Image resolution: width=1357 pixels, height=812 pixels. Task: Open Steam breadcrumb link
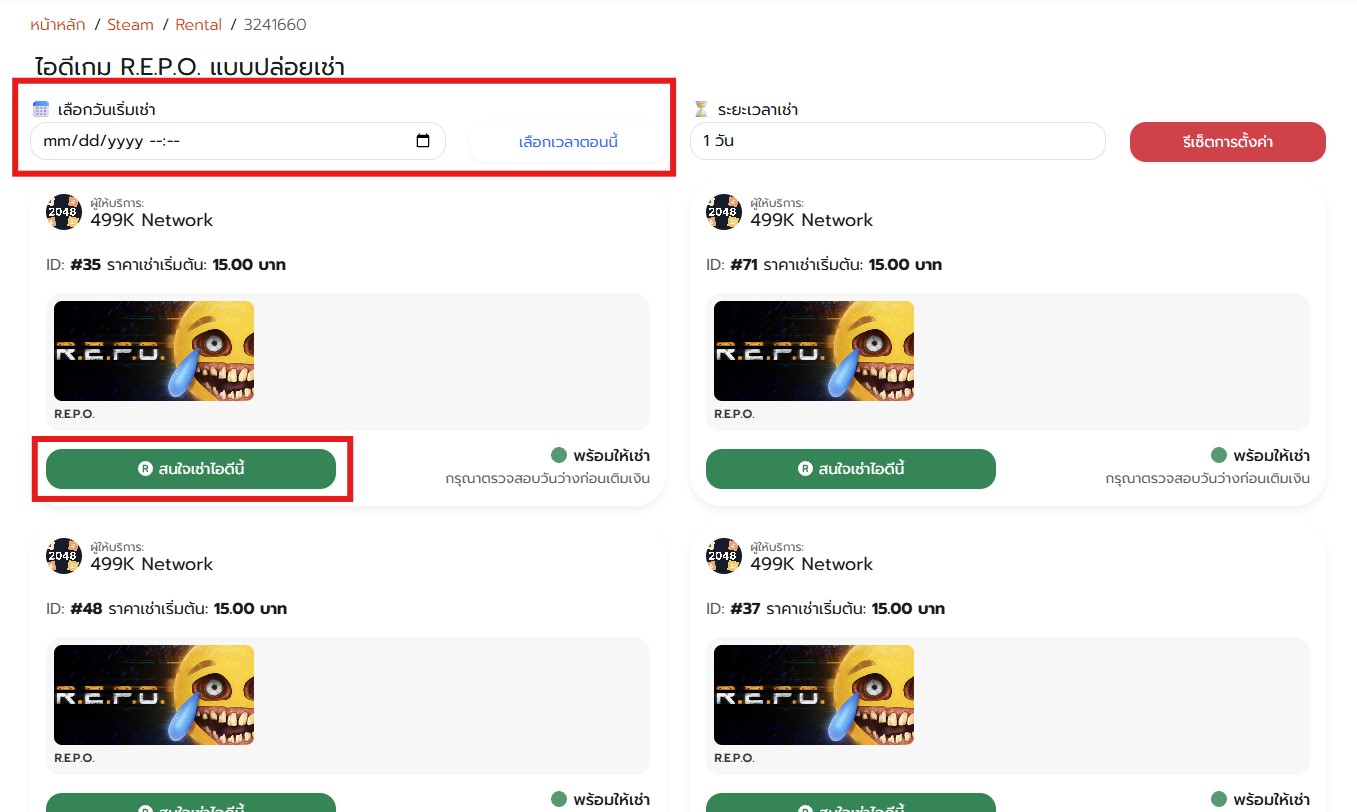[x=130, y=24]
